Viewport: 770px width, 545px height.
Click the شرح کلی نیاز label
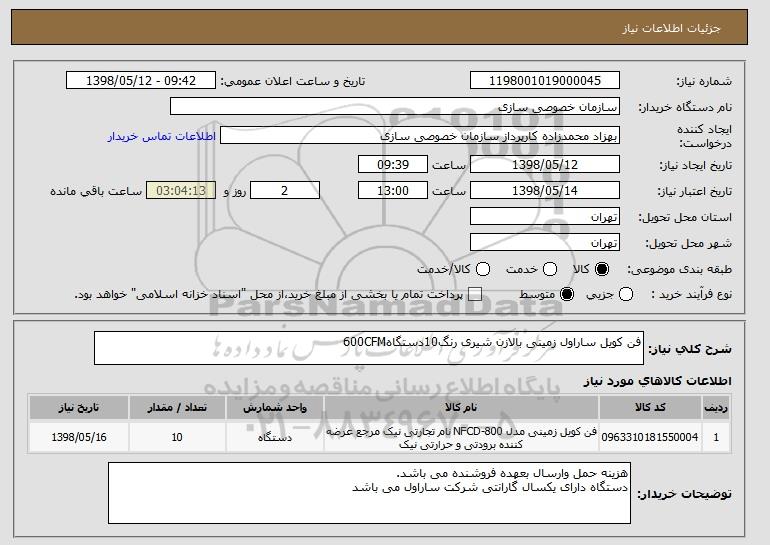pyautogui.click(x=690, y=349)
